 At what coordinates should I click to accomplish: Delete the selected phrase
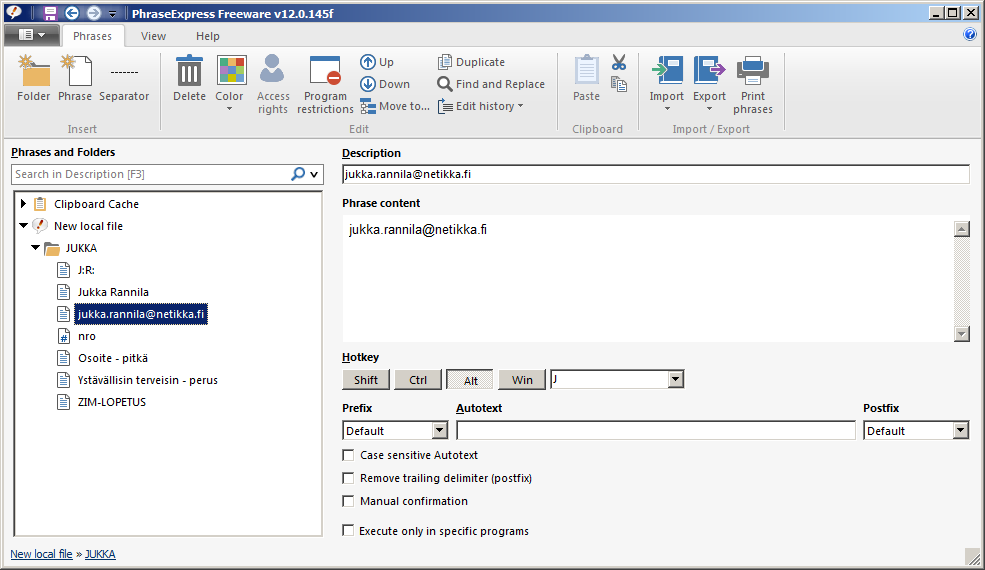[x=189, y=78]
